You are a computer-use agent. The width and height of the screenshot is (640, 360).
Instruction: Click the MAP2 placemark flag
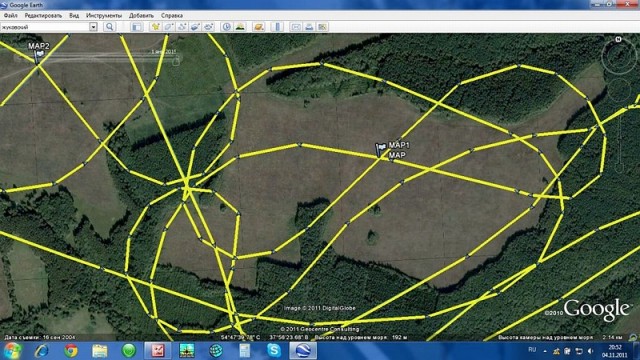[x=39, y=56]
